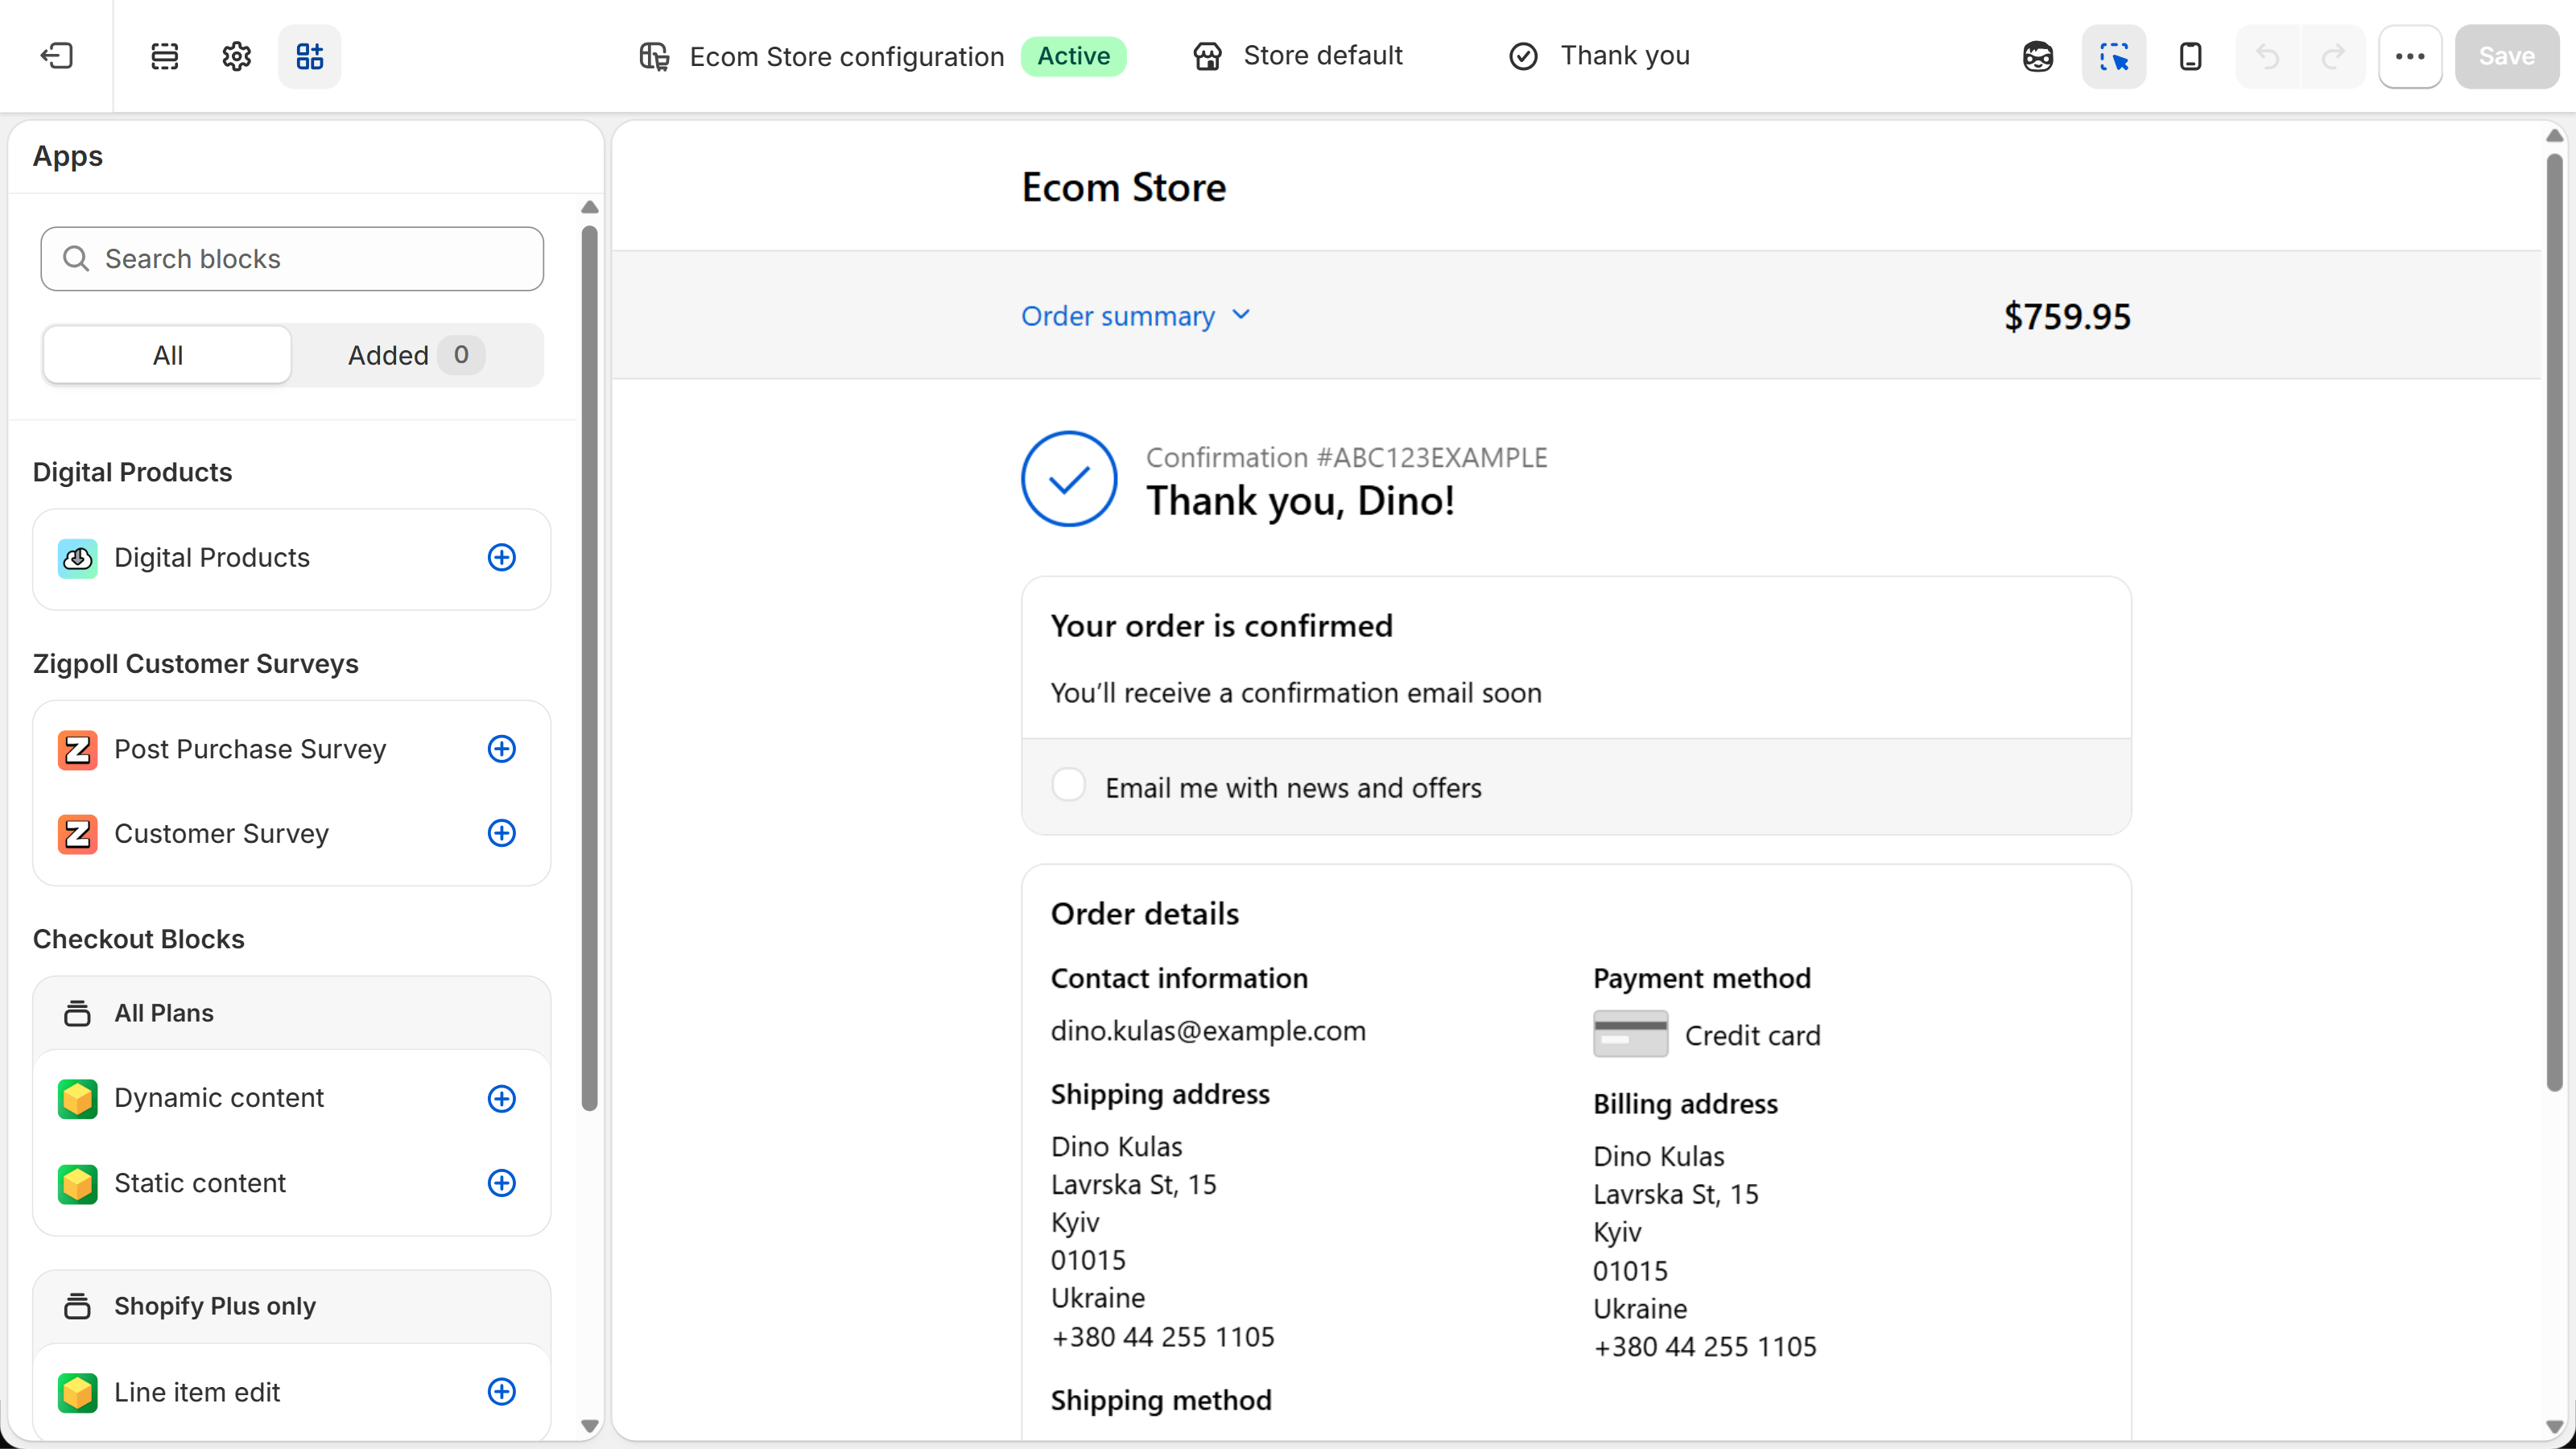Open the Ecom Store configuration selector
This screenshot has width=2576, height=1449.
(x=882, y=56)
